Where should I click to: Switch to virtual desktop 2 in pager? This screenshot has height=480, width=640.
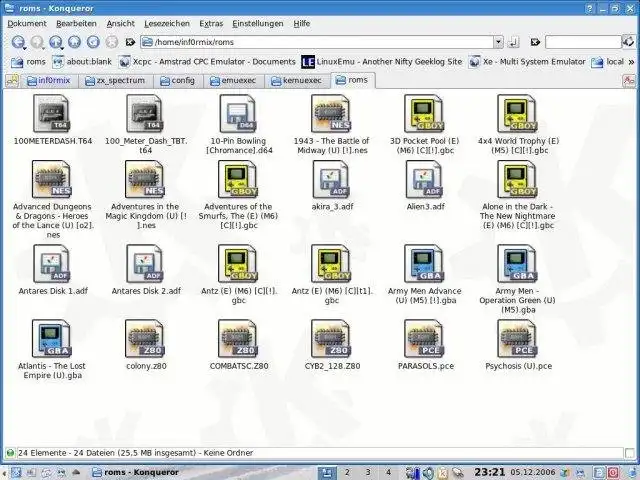point(347,473)
